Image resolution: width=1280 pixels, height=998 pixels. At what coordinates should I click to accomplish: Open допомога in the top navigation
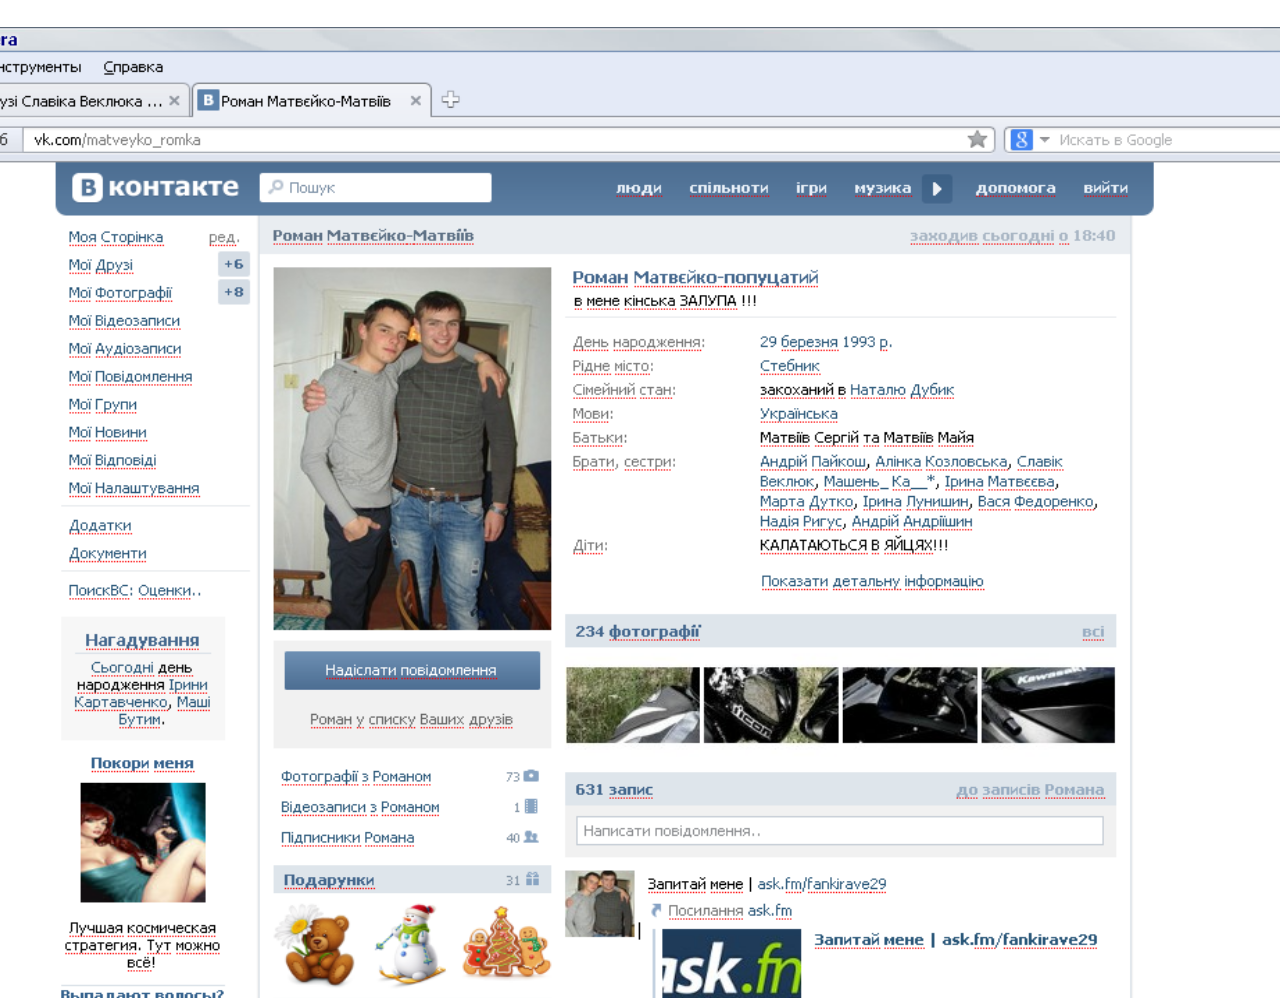[x=1015, y=188]
